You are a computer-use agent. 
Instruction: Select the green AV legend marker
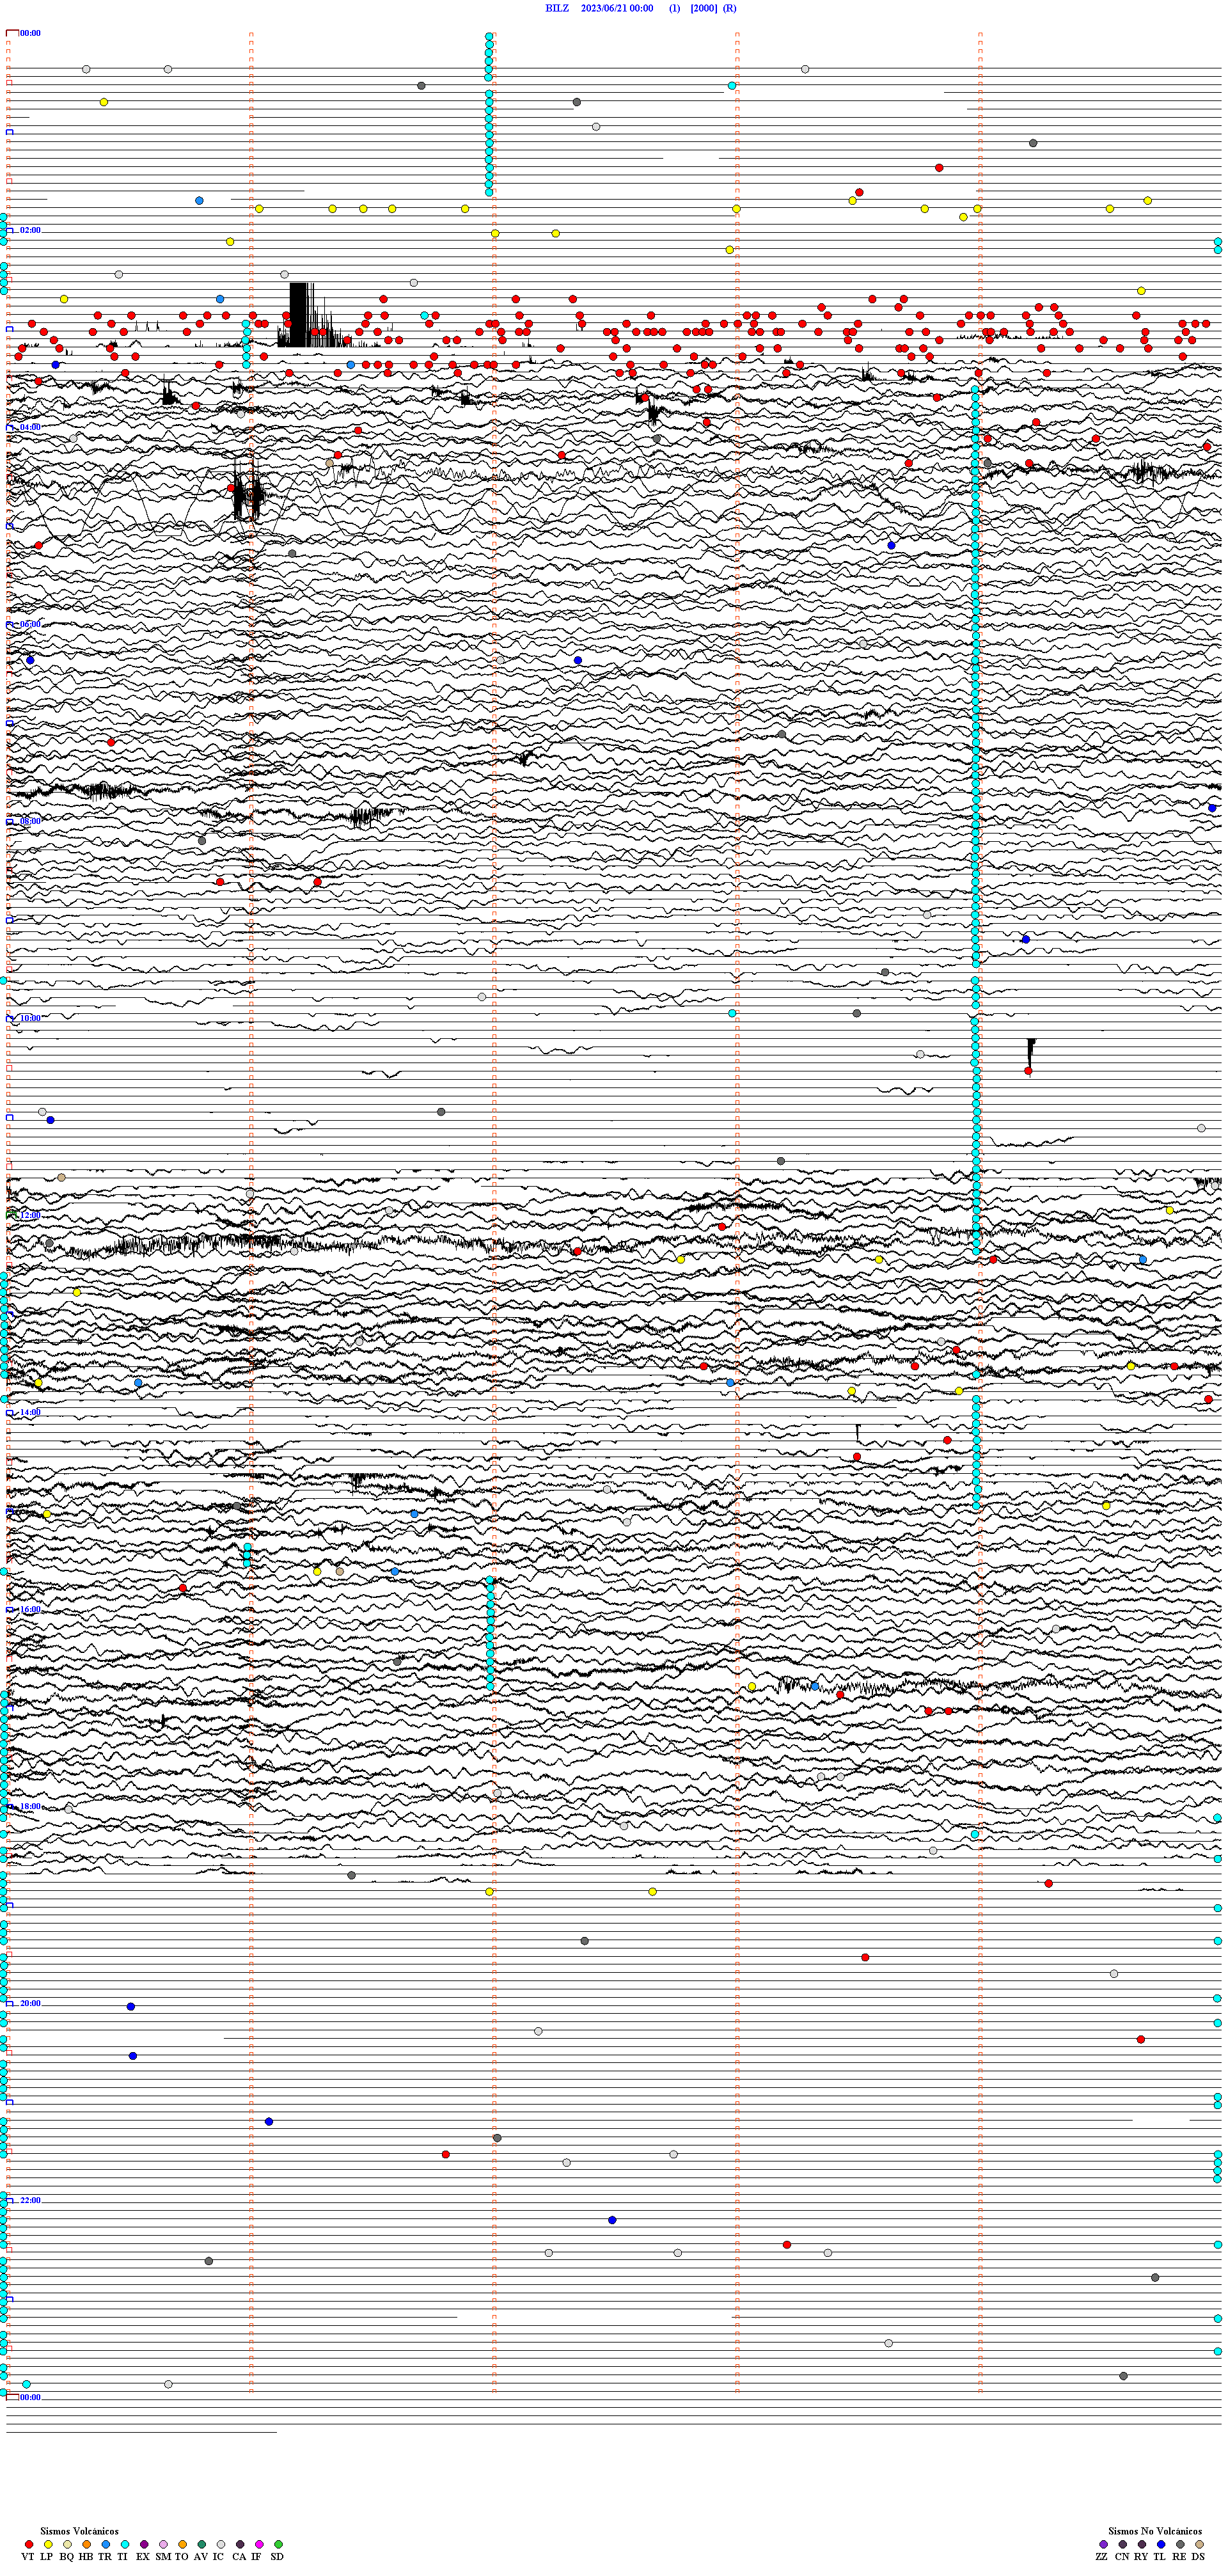pos(202,2544)
